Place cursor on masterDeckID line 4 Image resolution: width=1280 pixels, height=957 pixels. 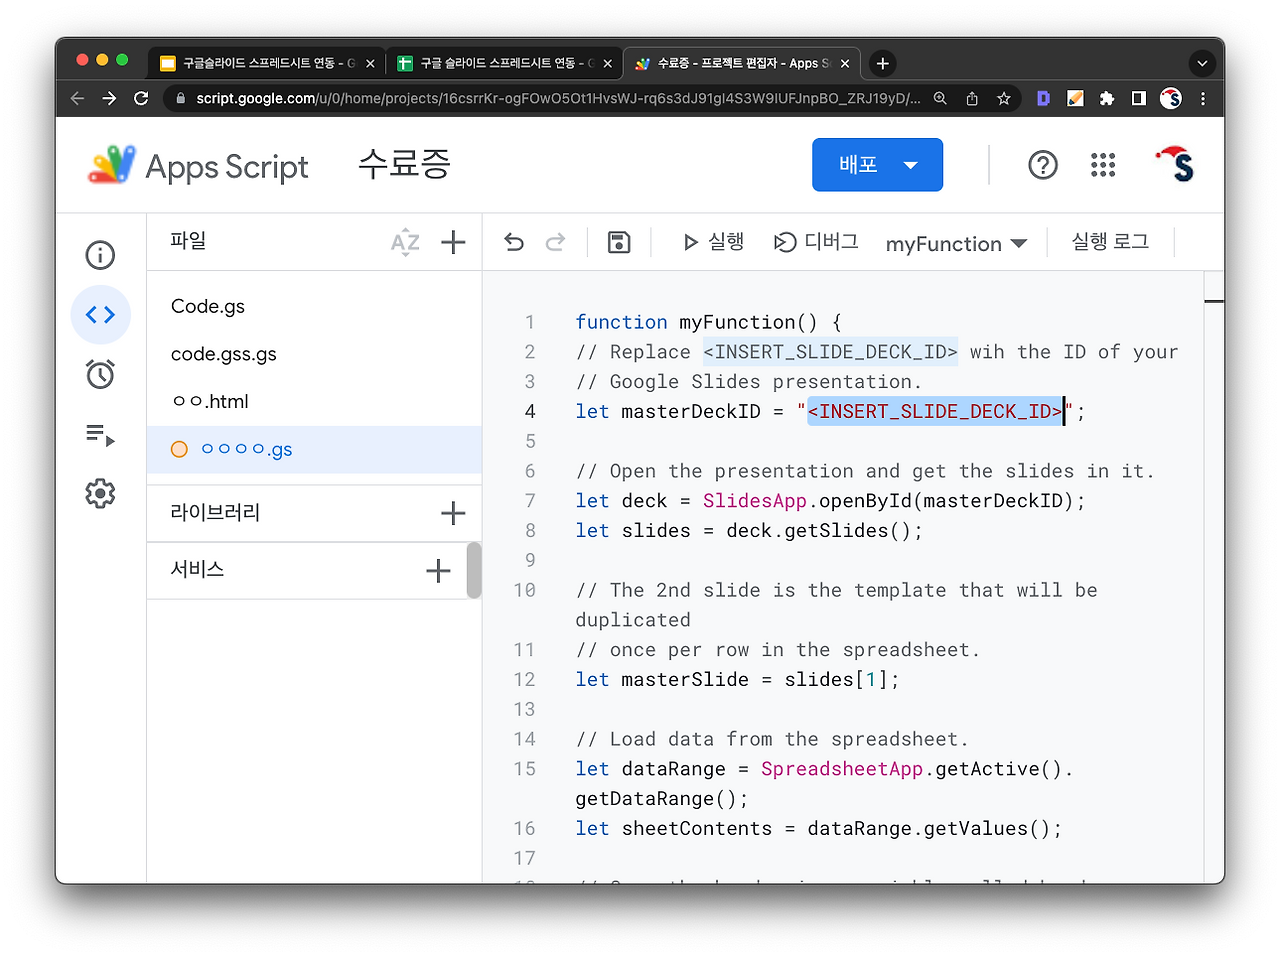[830, 411]
